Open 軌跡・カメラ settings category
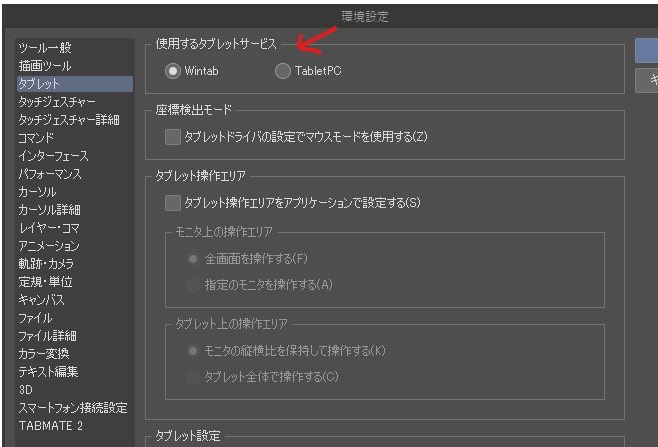 click(x=75, y=264)
